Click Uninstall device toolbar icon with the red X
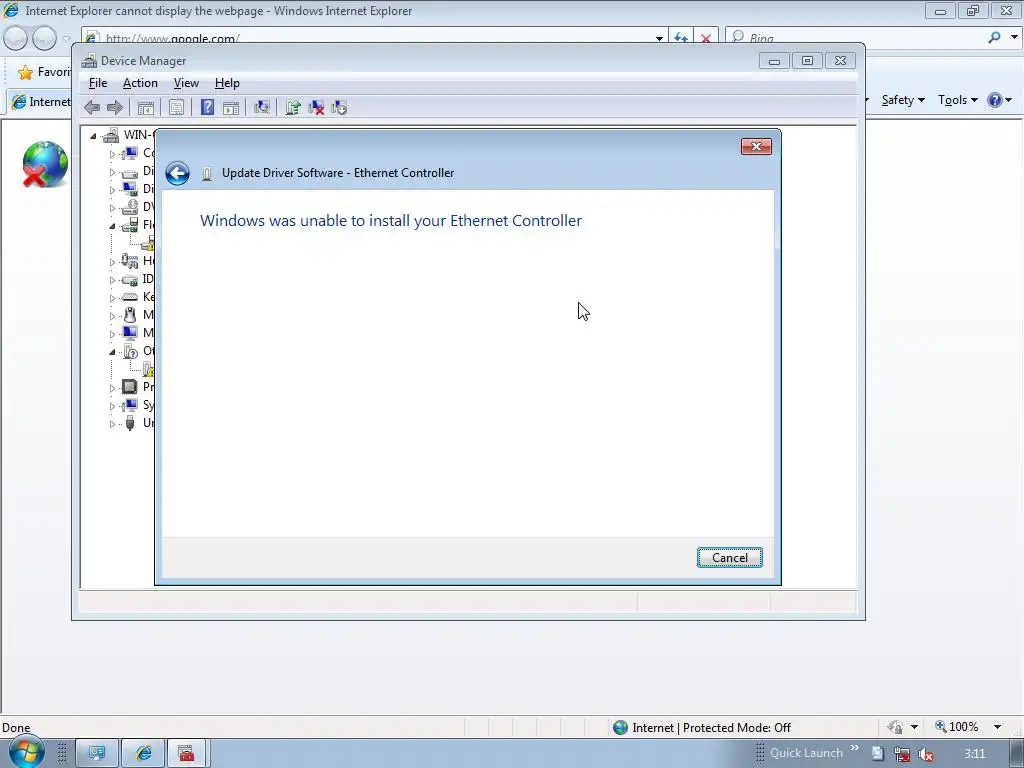 click(316, 108)
